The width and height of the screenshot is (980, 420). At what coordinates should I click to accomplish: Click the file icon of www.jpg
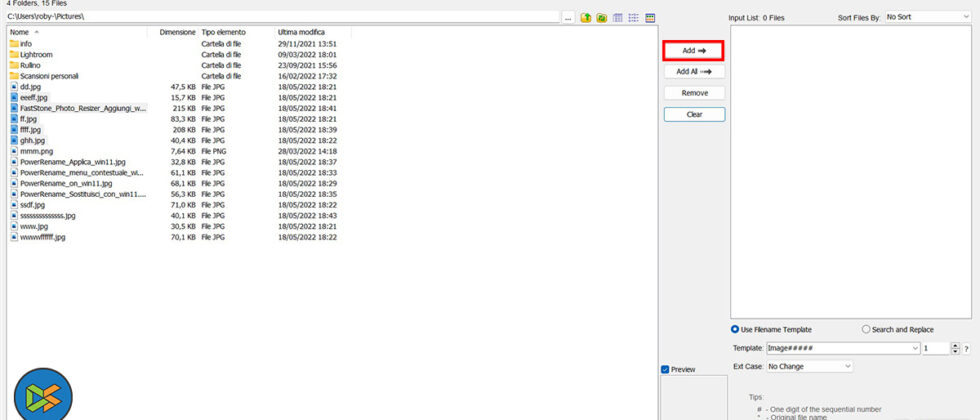click(14, 226)
